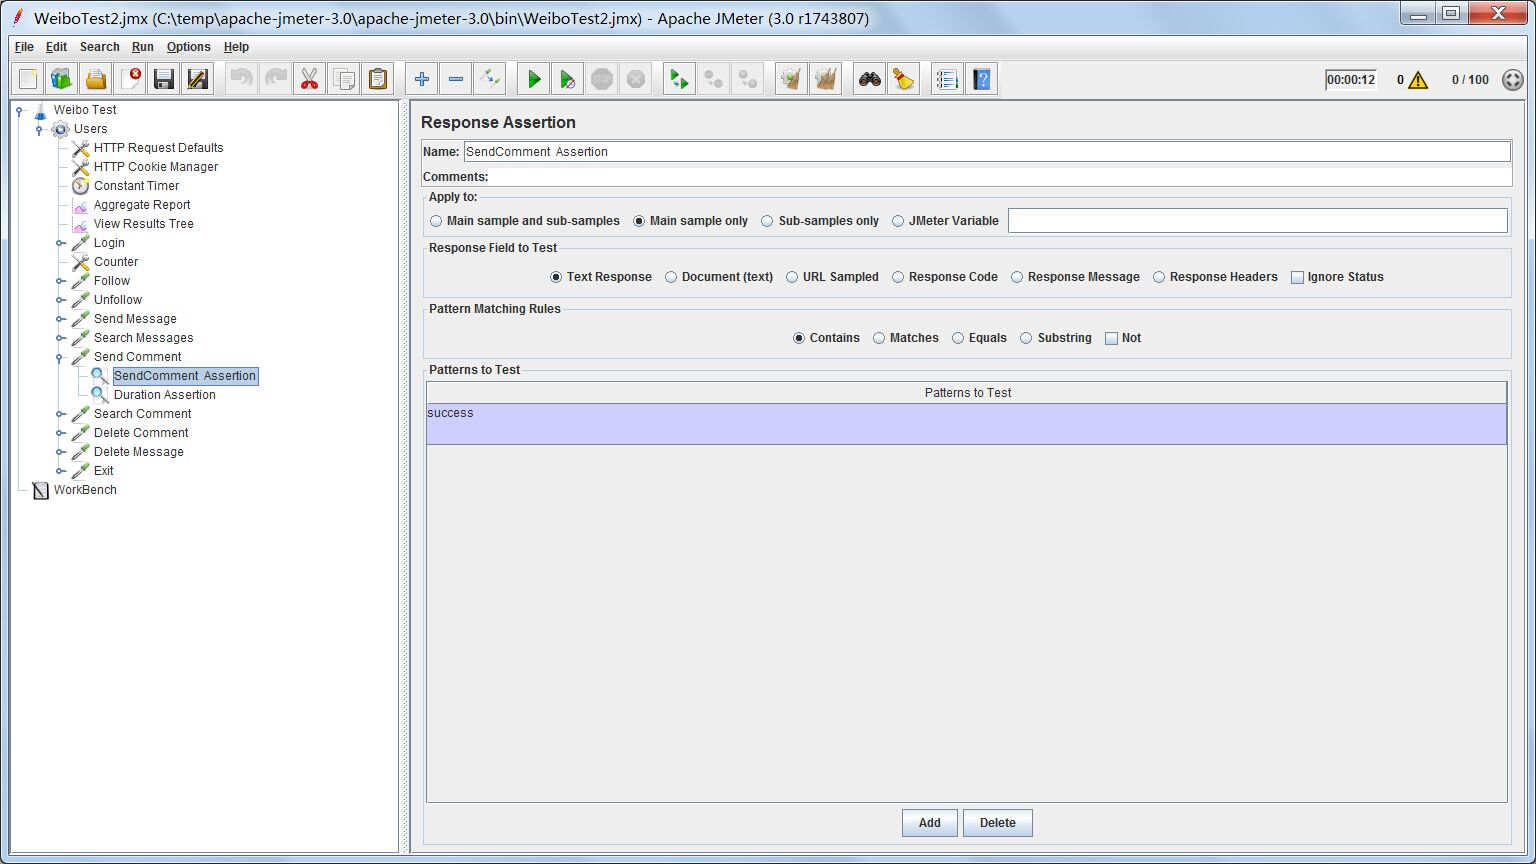
Task: Collapse all nodes with minus icon
Action: (455, 79)
